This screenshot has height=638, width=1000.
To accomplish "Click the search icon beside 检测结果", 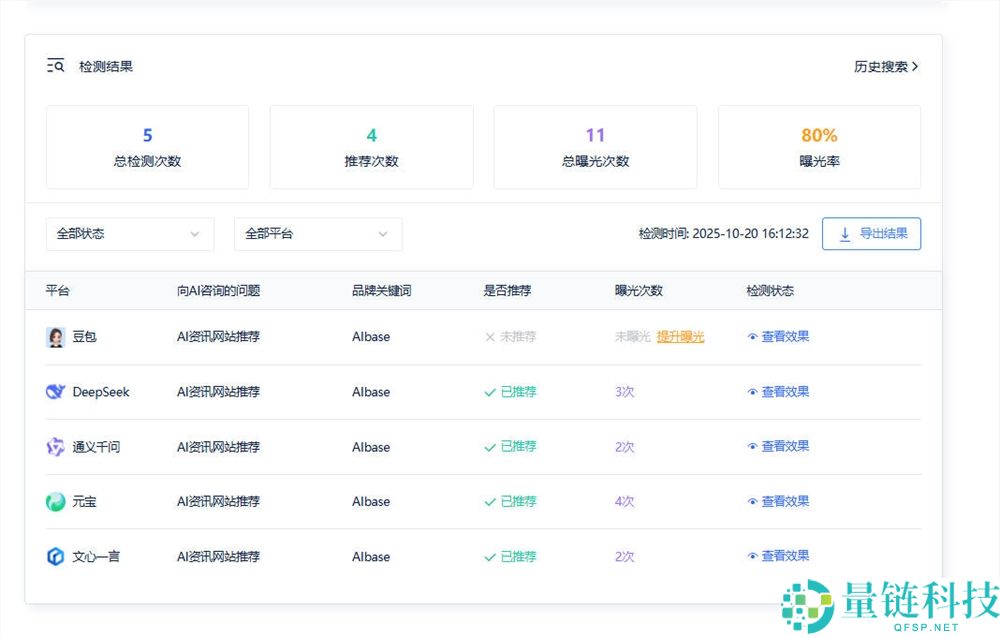I will coord(55,64).
